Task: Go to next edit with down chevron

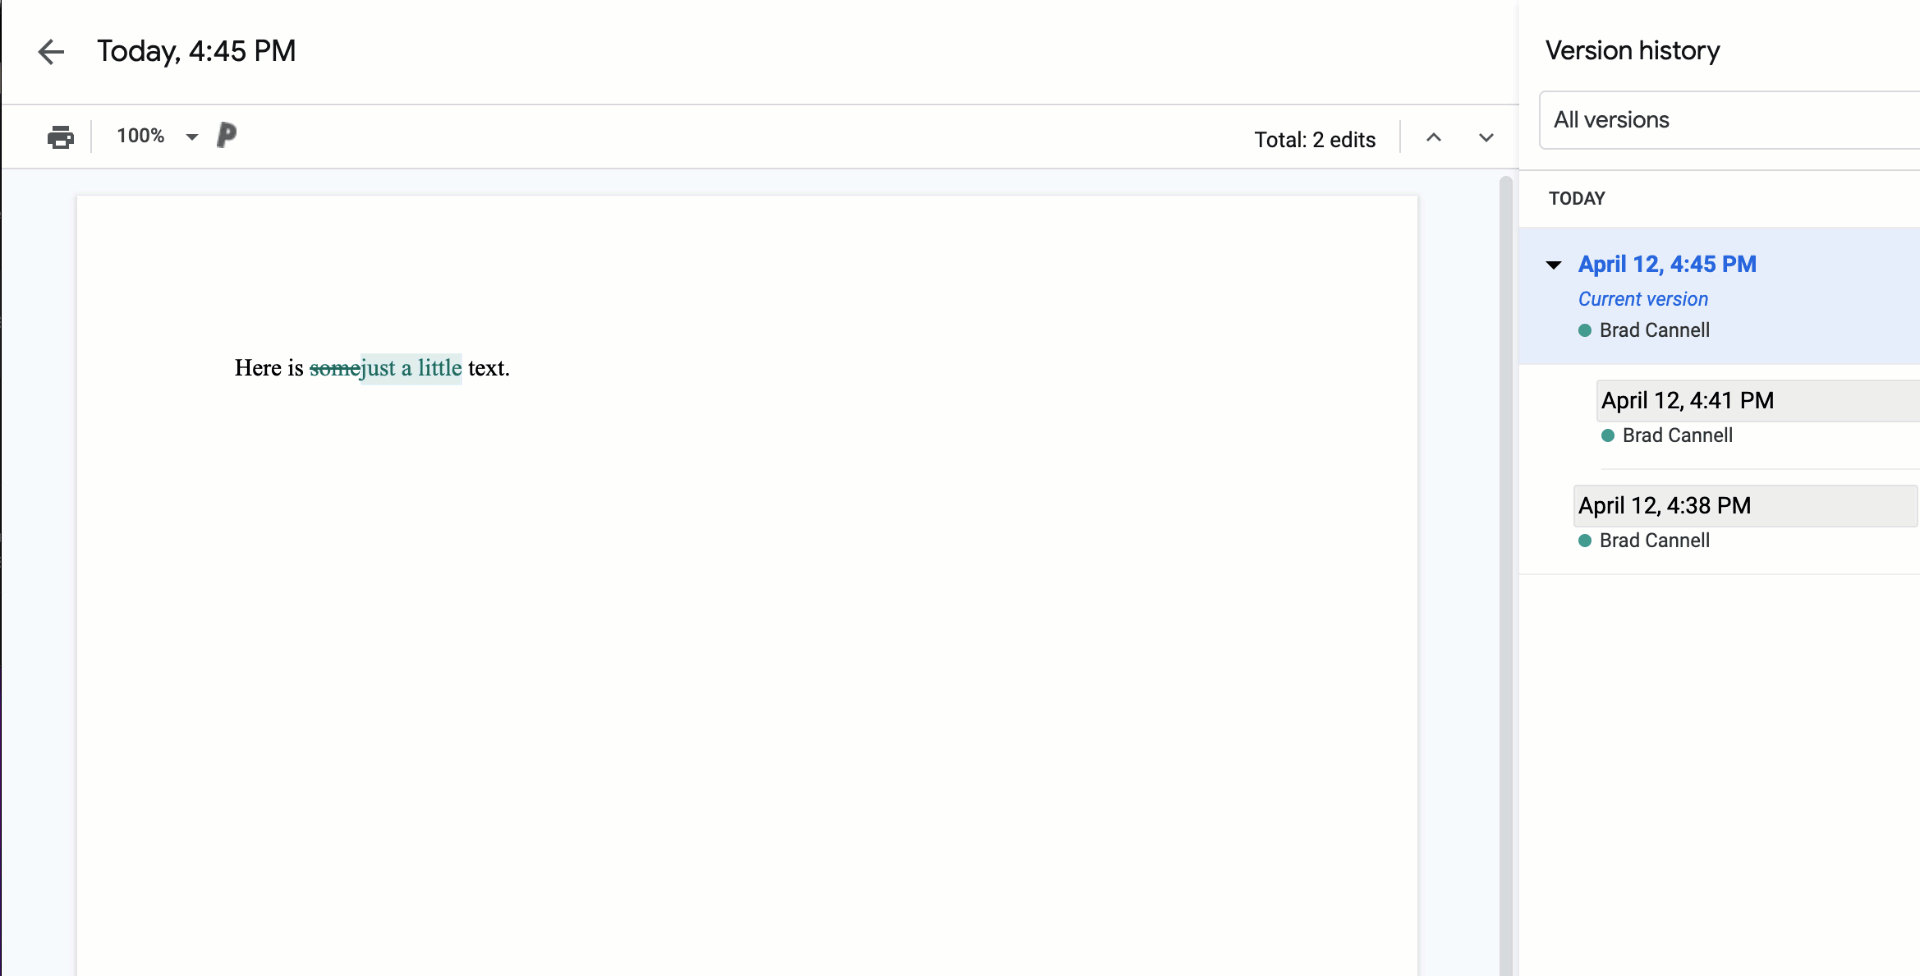Action: tap(1486, 138)
